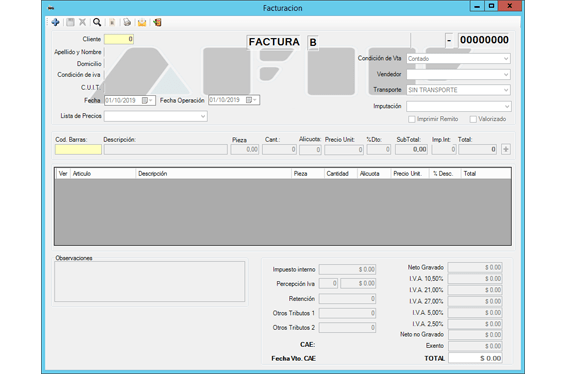Image resolution: width=563 pixels, height=375 pixels.
Task: Click the invoice letter B box
Action: click(313, 42)
